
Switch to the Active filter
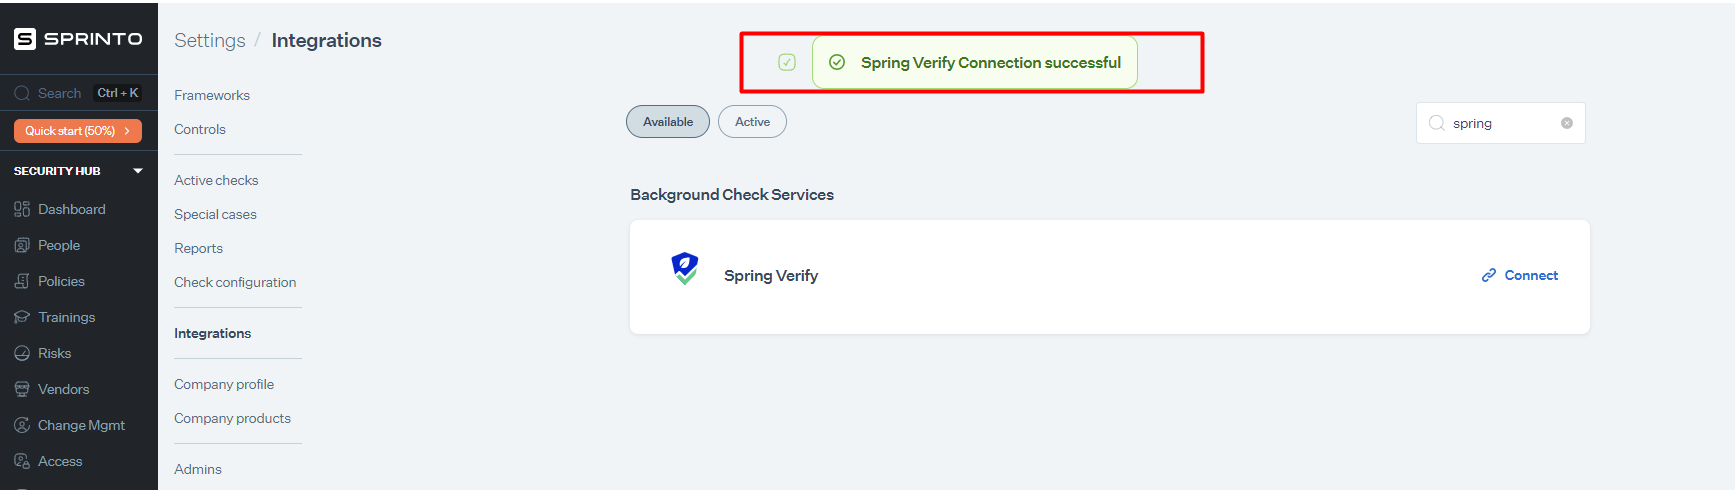(752, 122)
